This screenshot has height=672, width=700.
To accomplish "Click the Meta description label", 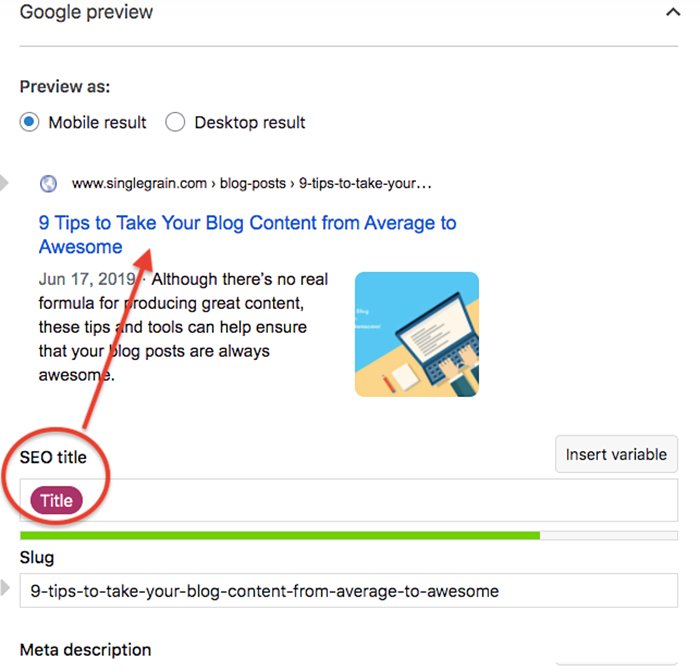I will [85, 650].
